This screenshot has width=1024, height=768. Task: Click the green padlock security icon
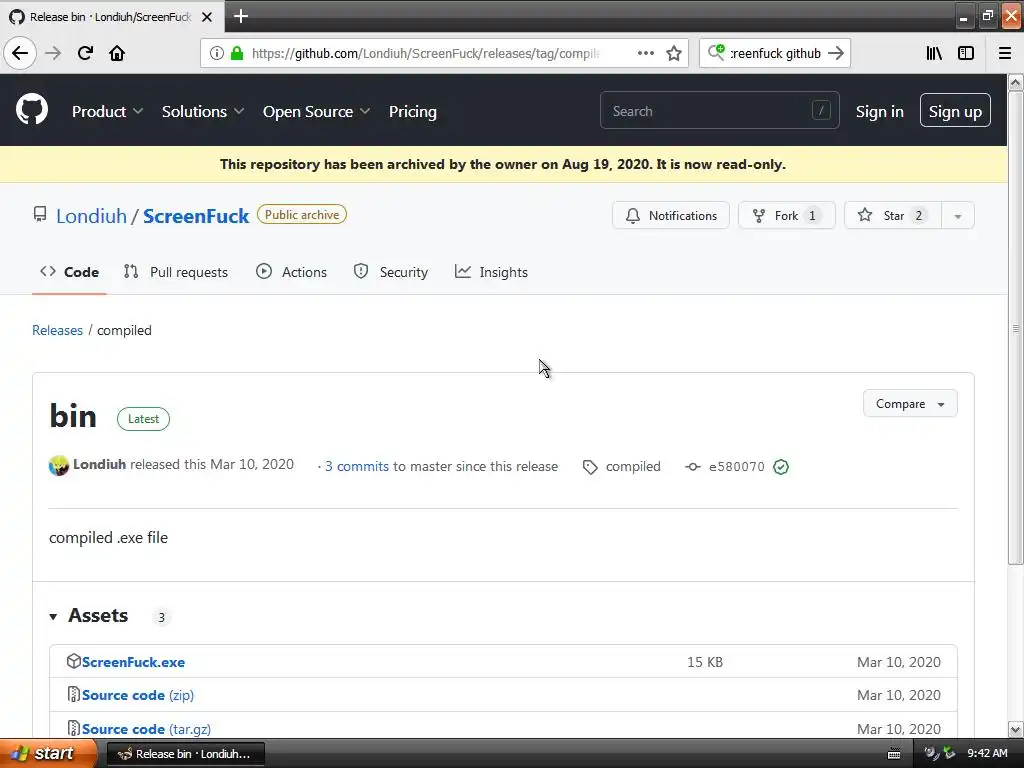[x=236, y=53]
